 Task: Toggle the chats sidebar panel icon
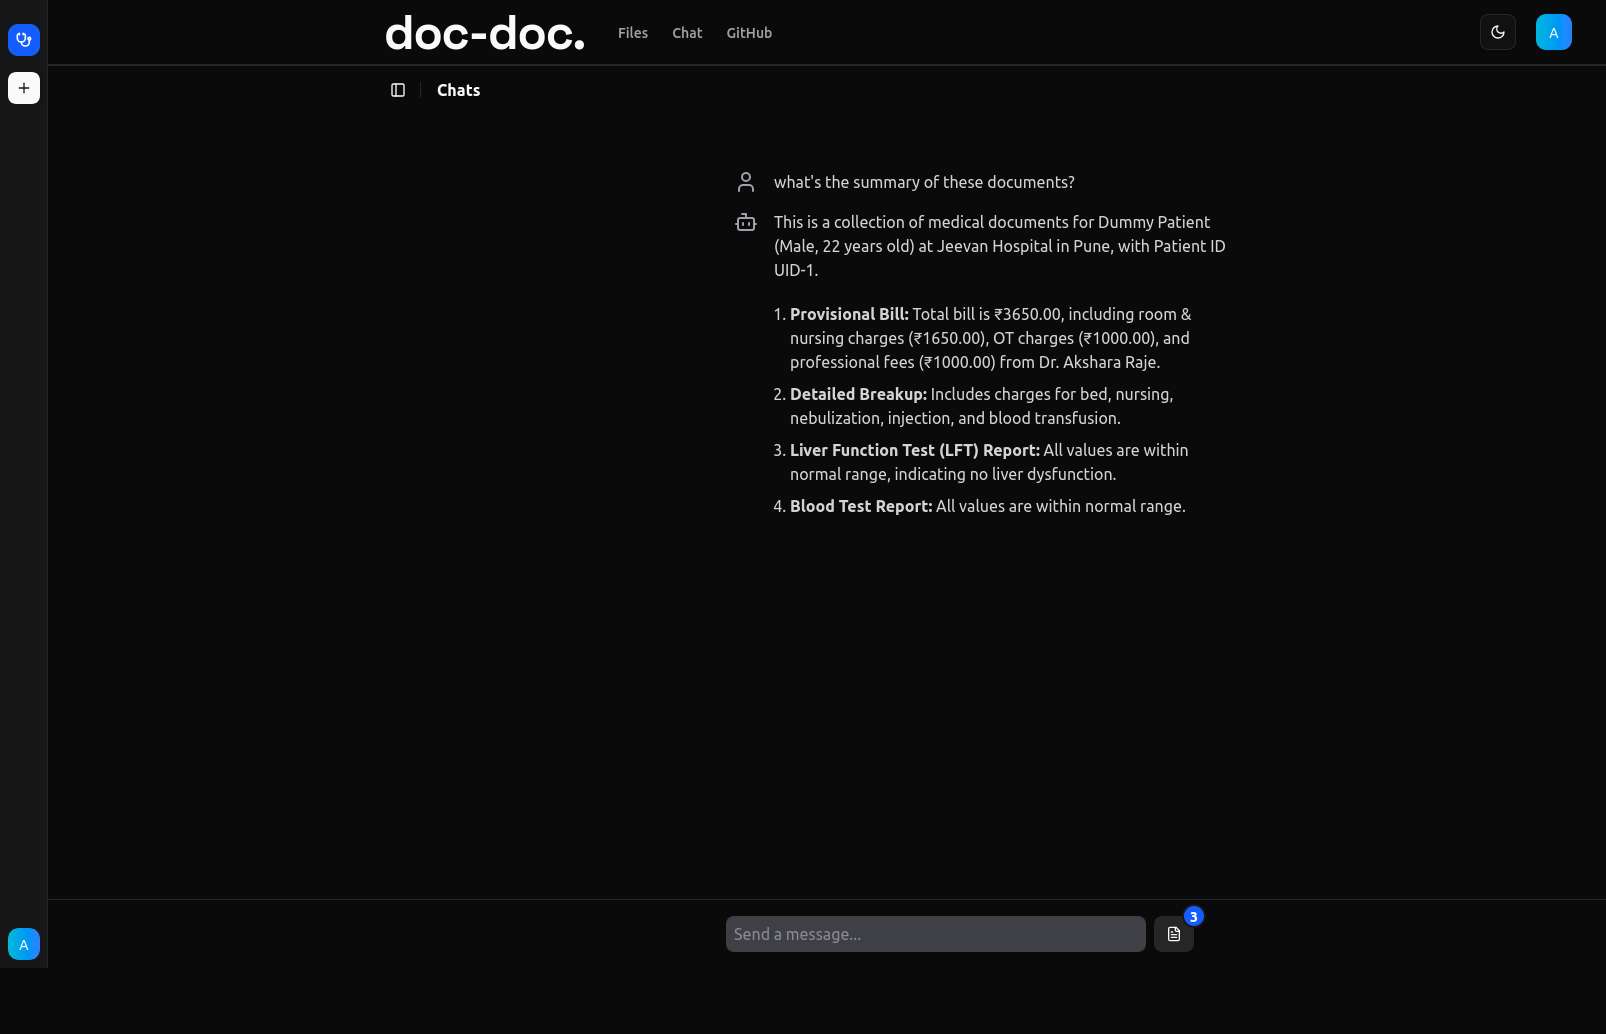pyautogui.click(x=398, y=90)
